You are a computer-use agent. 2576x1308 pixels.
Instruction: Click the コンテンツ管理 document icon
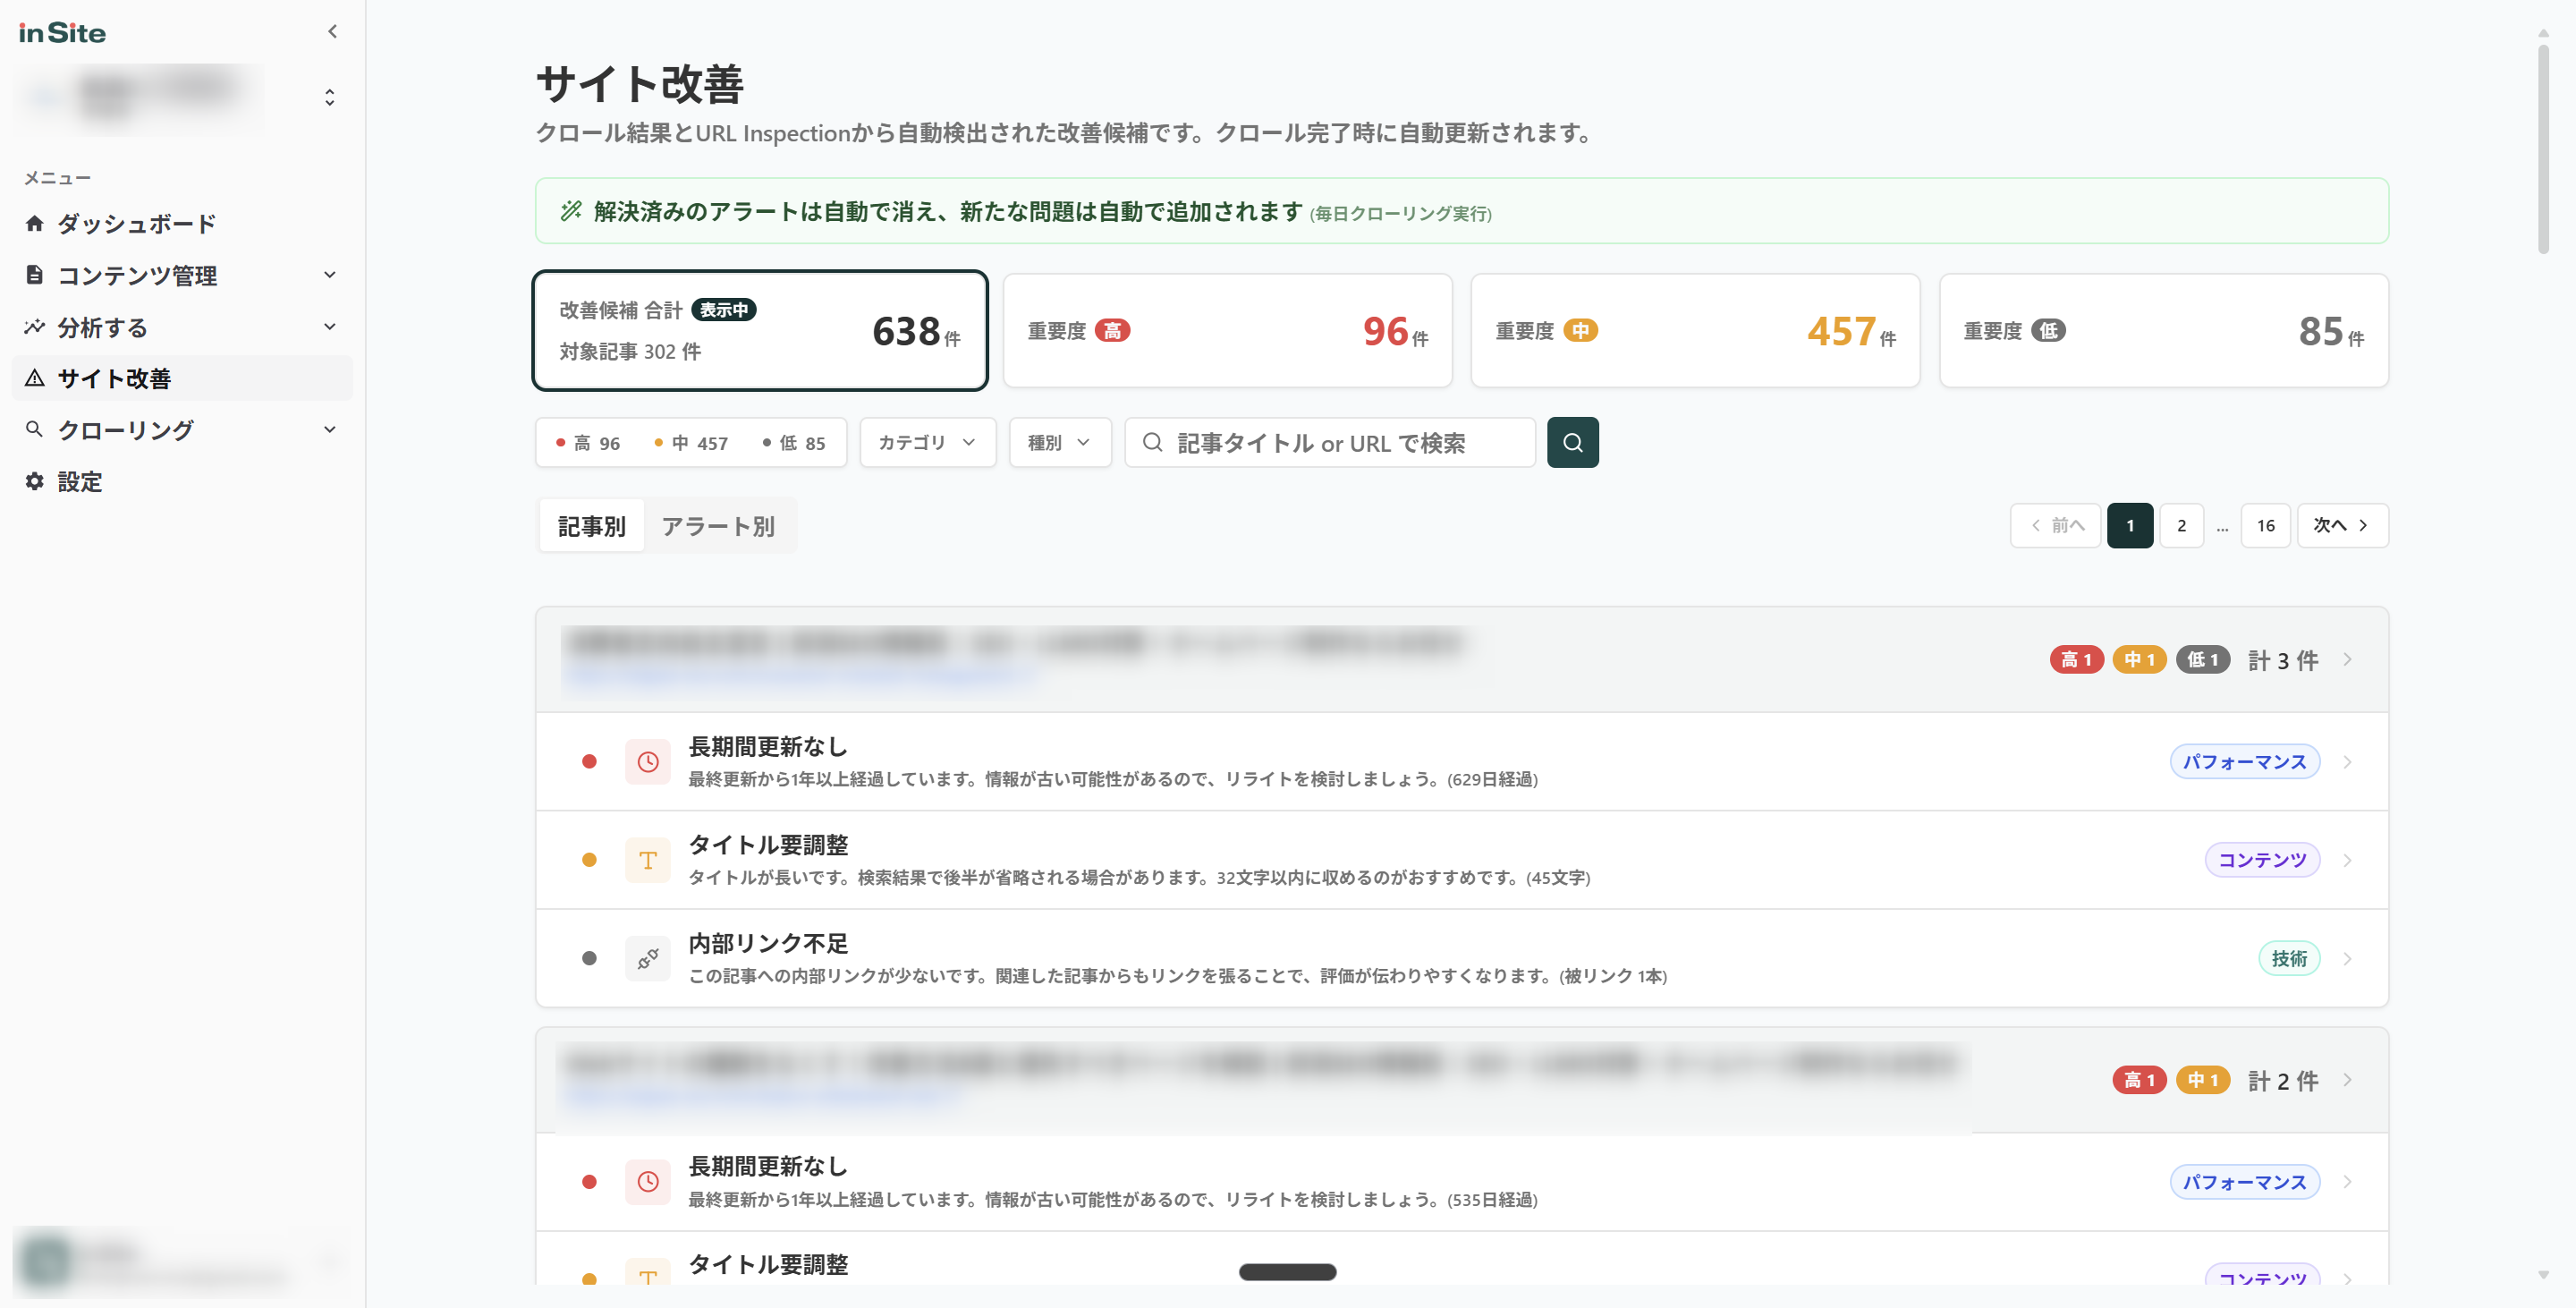pyautogui.click(x=35, y=275)
